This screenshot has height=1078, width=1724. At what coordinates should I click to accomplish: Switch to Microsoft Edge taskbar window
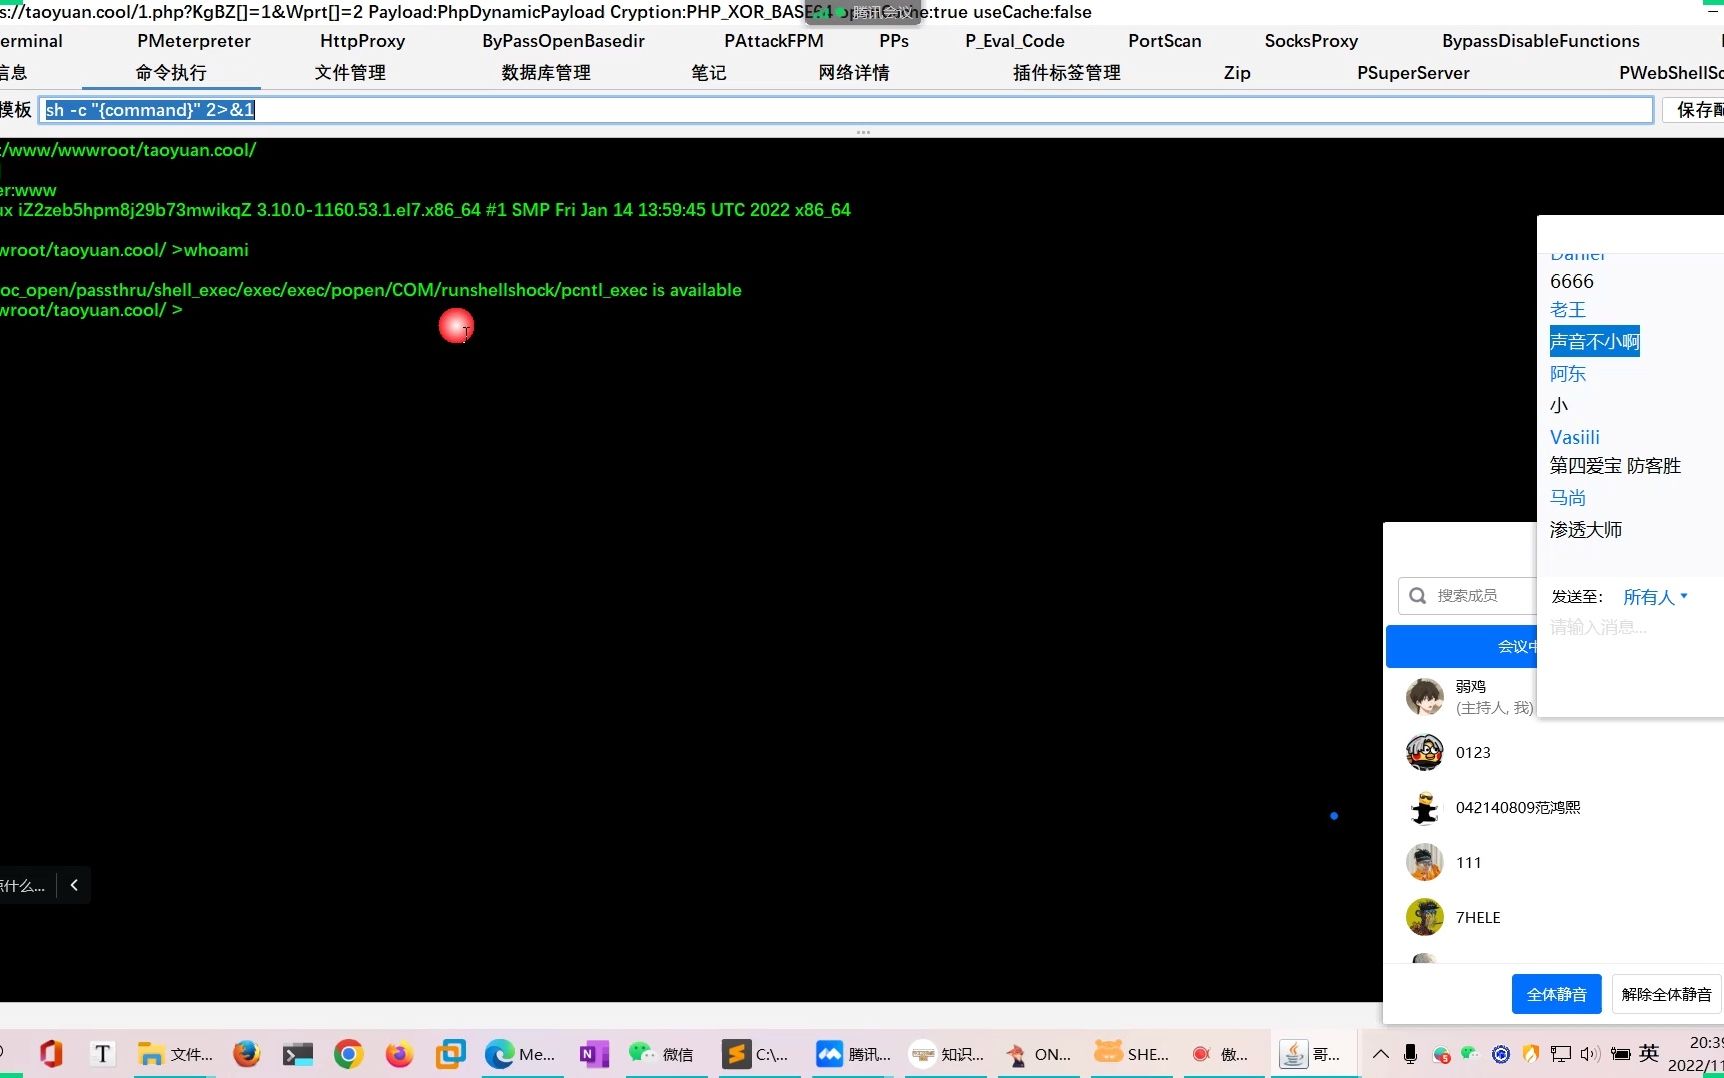(519, 1053)
